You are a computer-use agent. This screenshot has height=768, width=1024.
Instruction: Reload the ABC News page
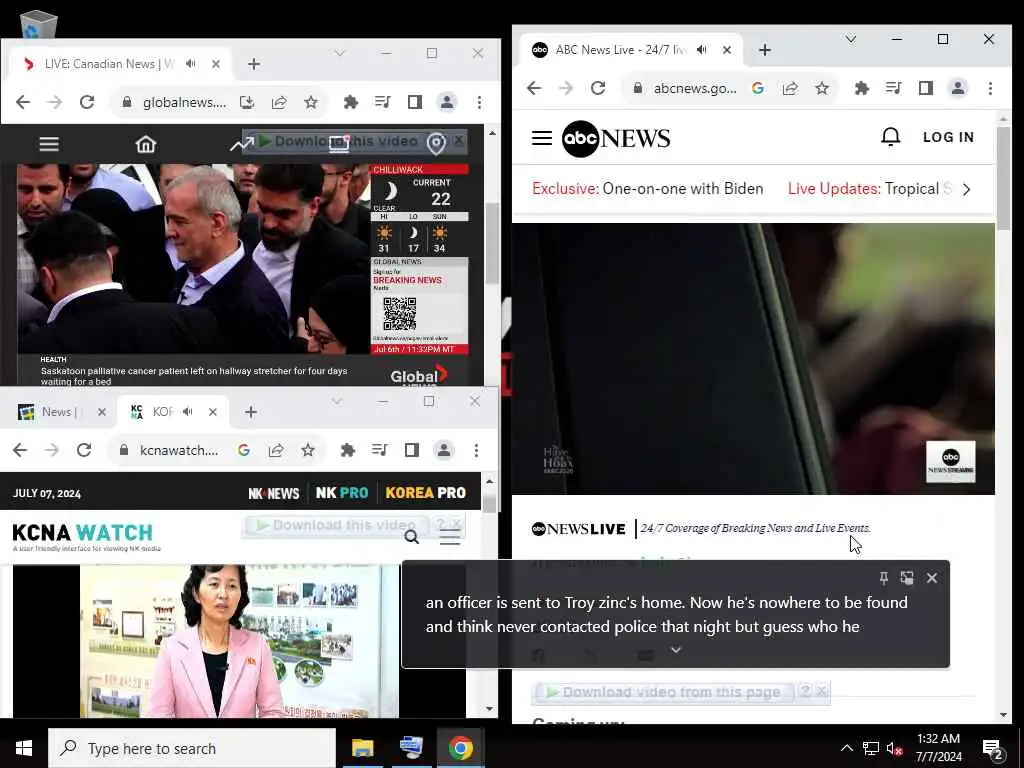(x=598, y=88)
